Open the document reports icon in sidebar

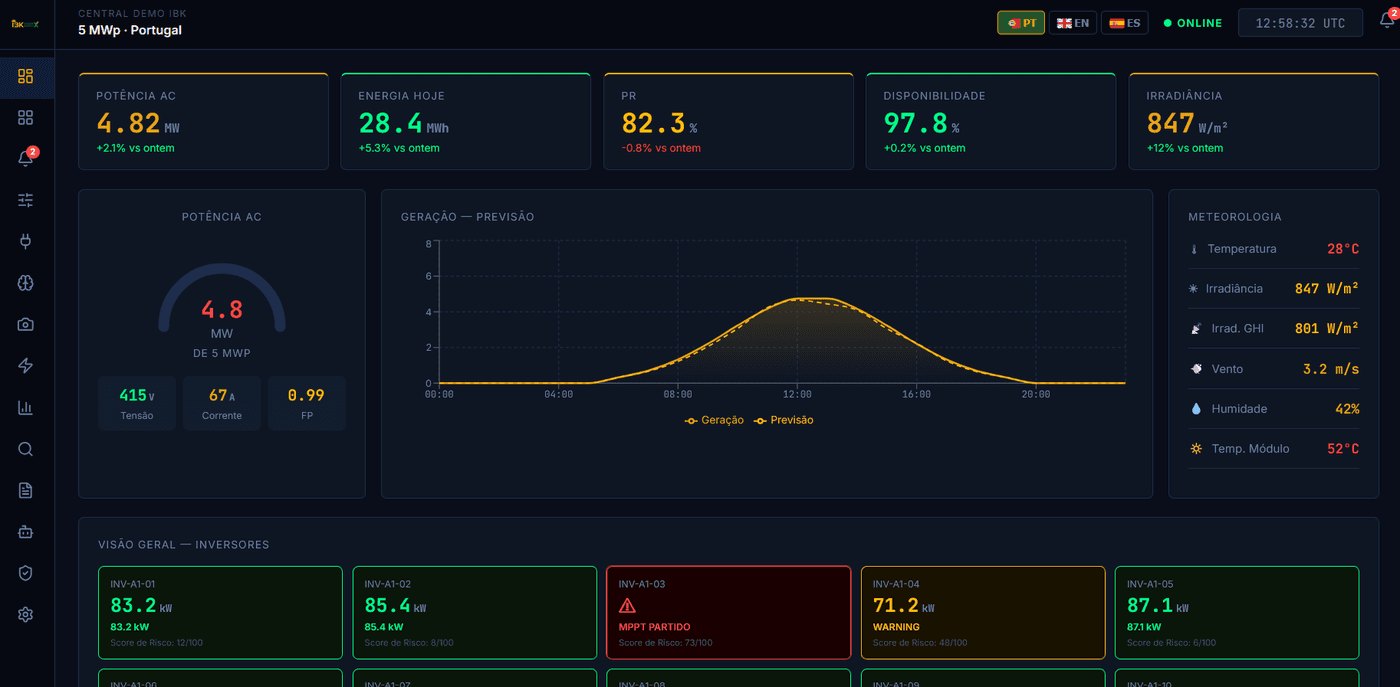26,490
